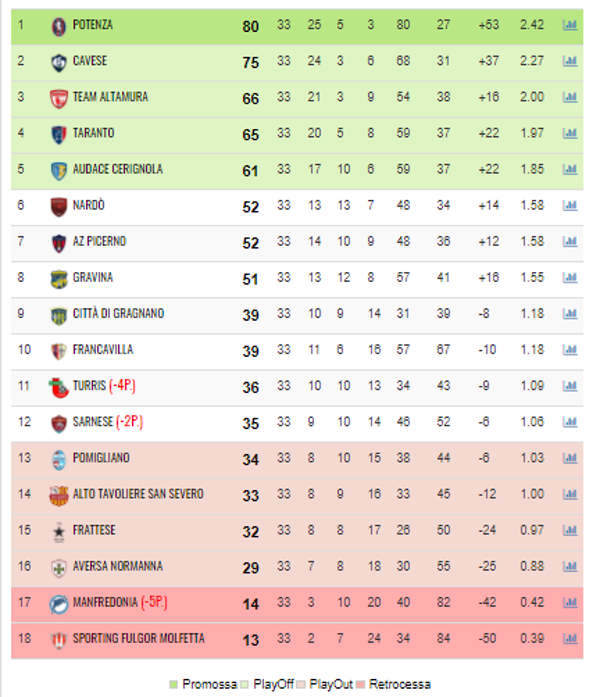Open the stats chart icon for Nardò

570,206
